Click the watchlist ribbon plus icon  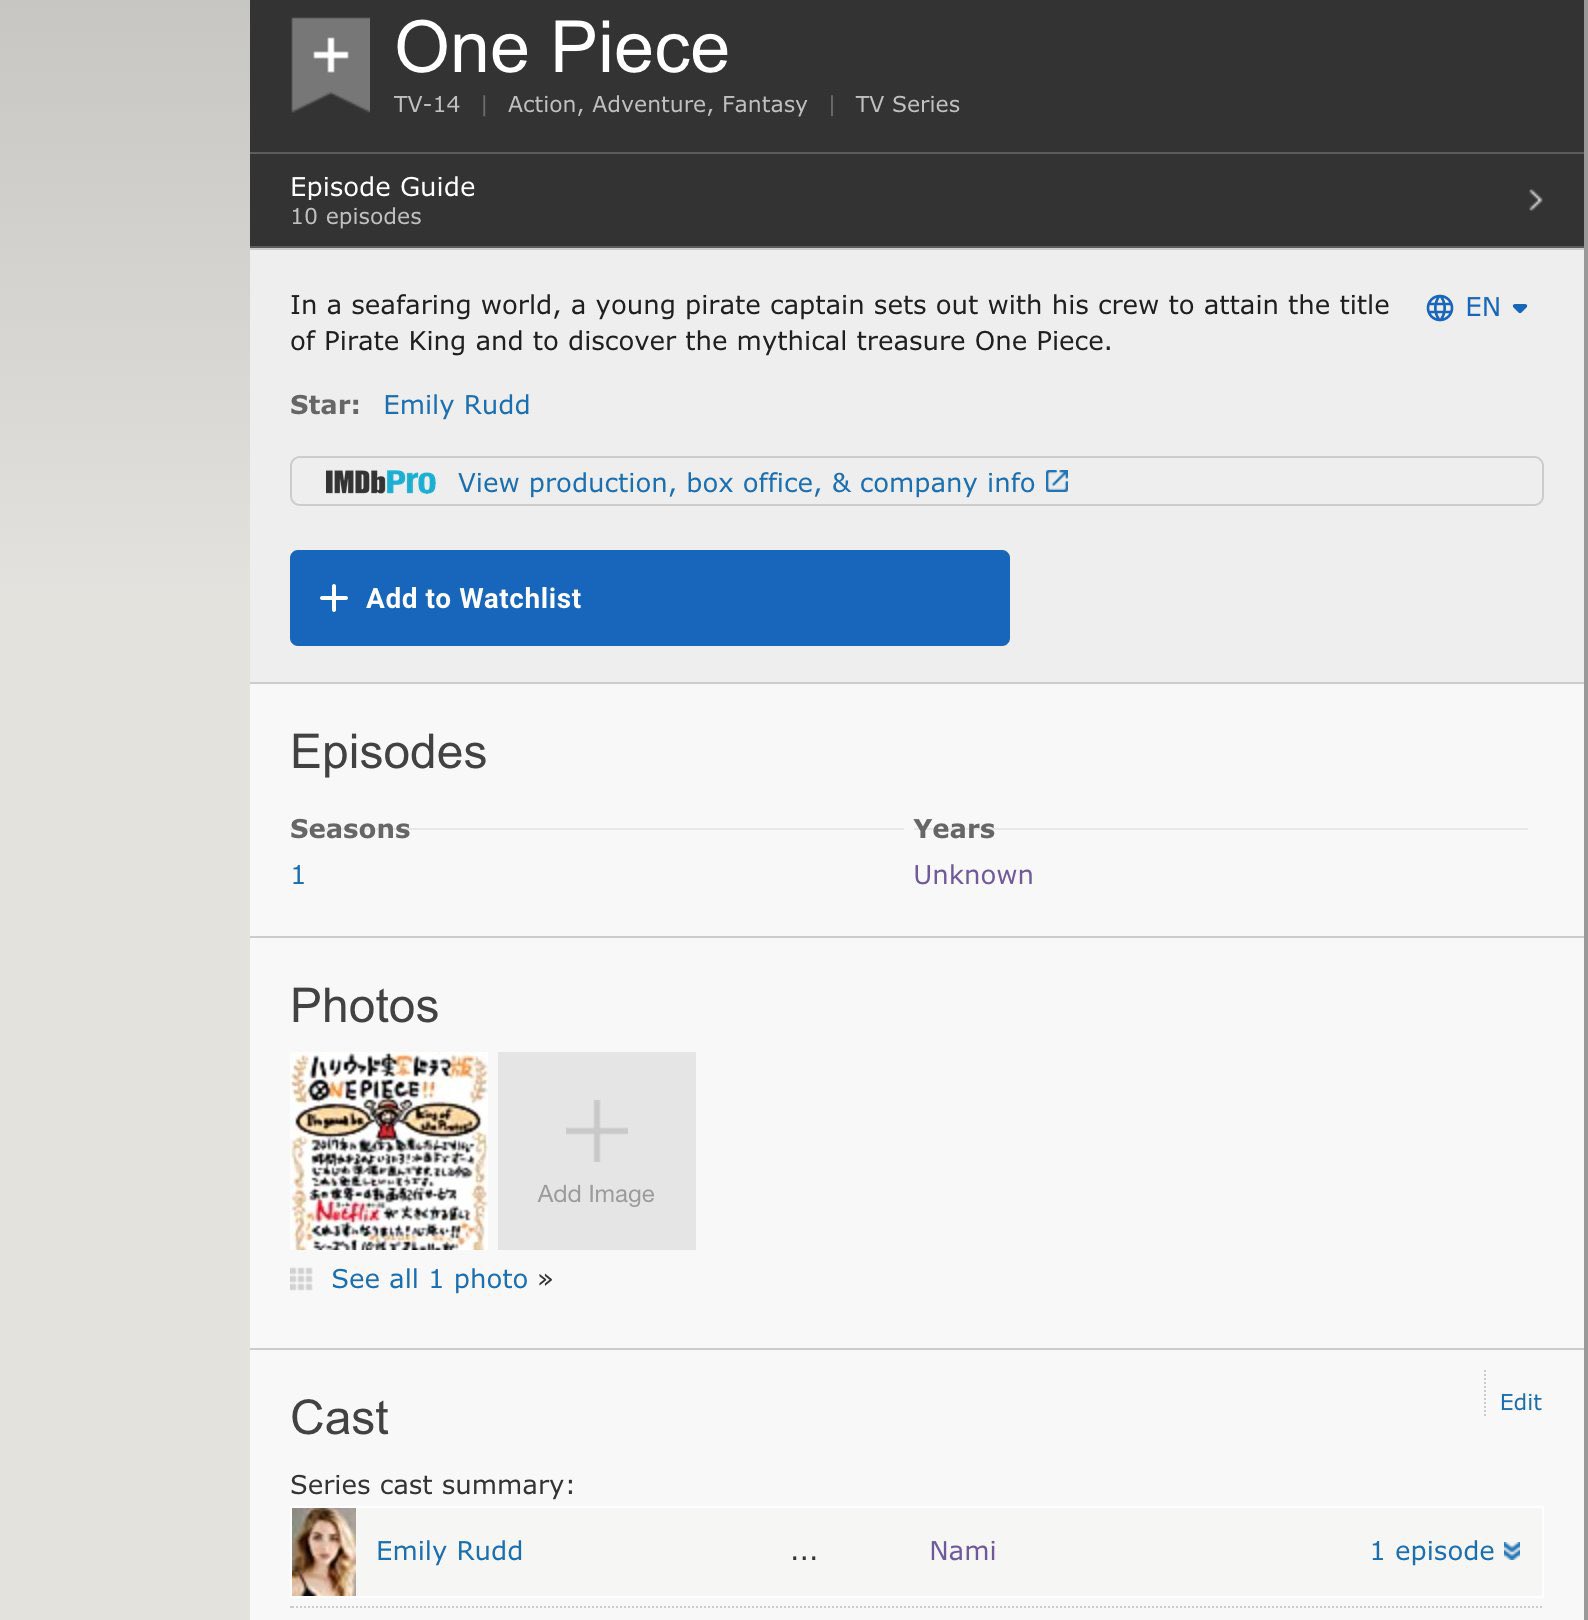[331, 63]
